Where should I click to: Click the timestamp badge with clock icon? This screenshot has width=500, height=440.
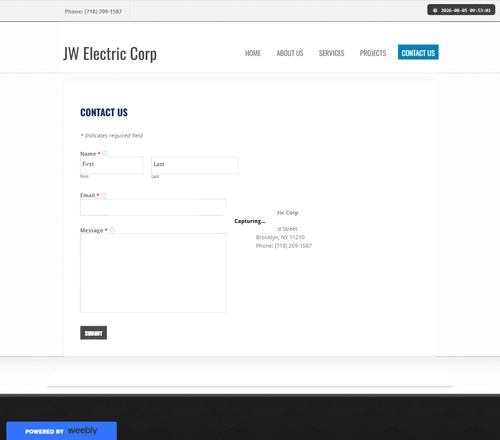click(x=461, y=10)
